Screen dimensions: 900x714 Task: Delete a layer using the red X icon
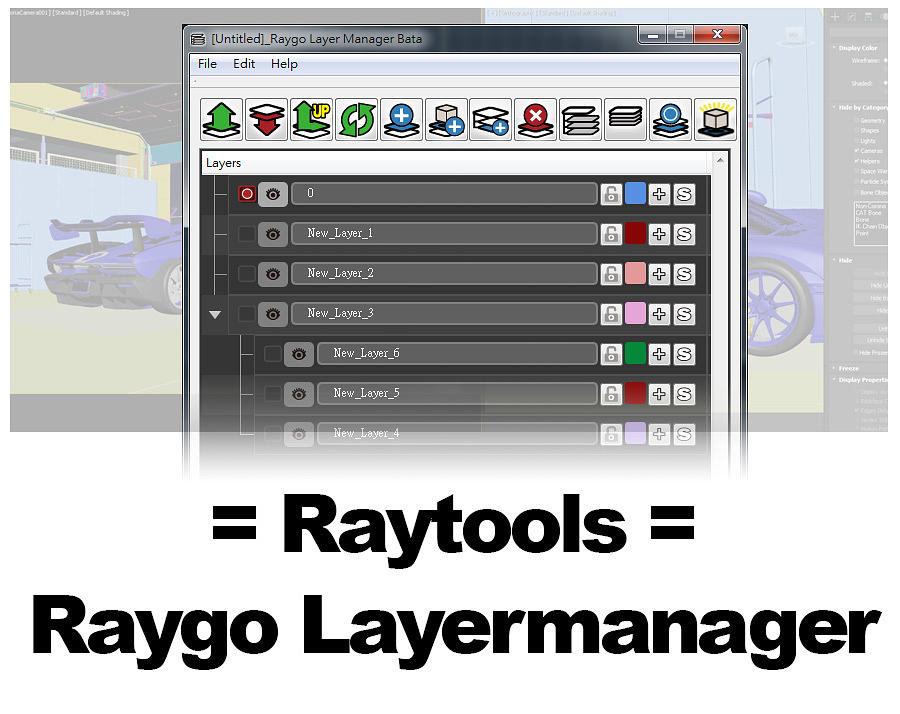point(536,119)
